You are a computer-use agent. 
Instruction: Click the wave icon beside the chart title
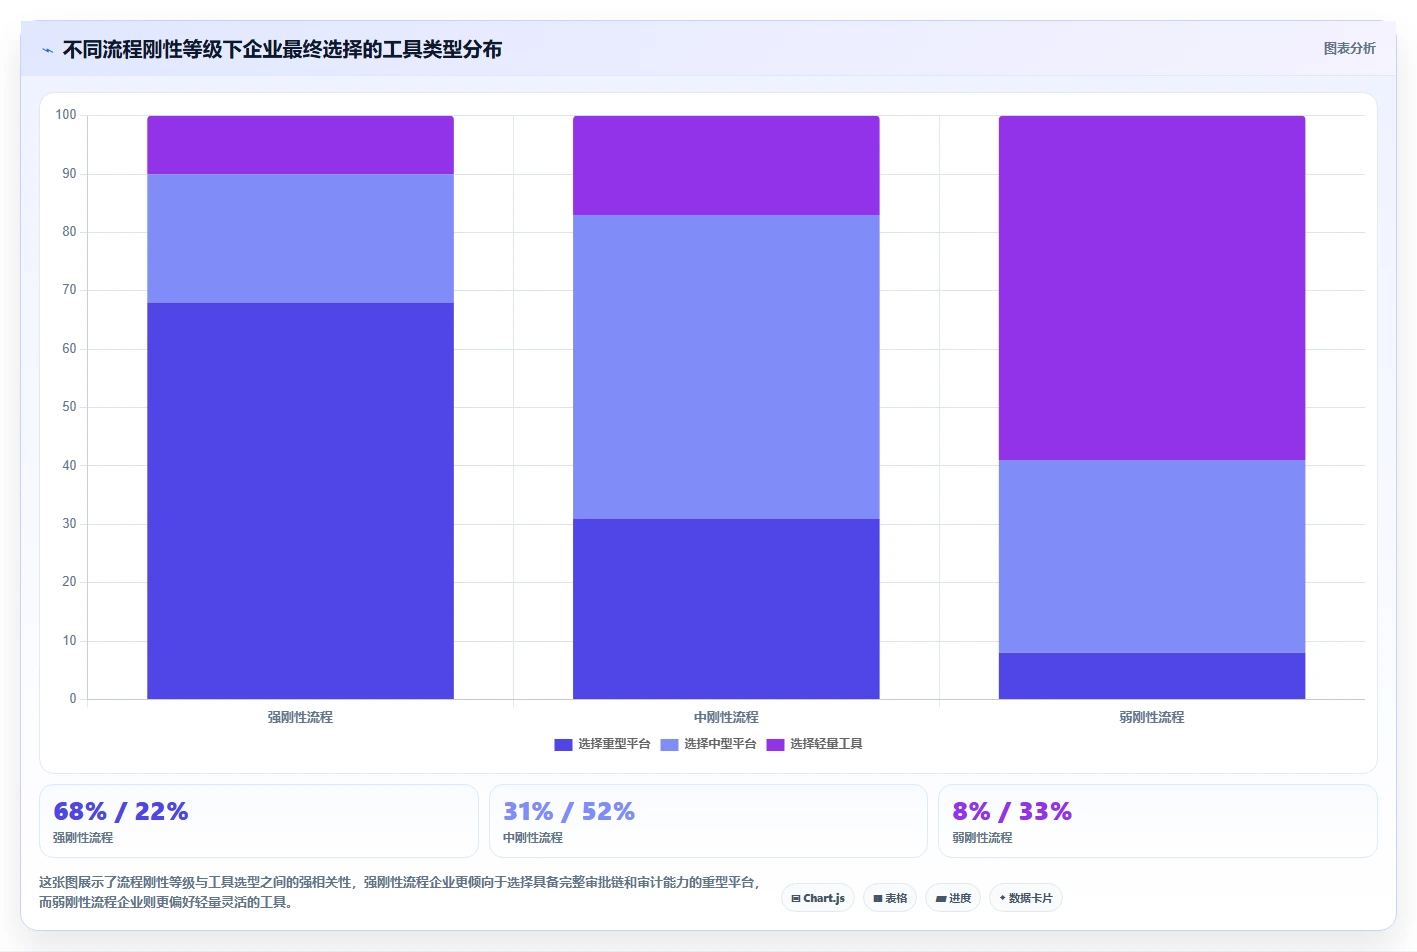[x=47, y=50]
